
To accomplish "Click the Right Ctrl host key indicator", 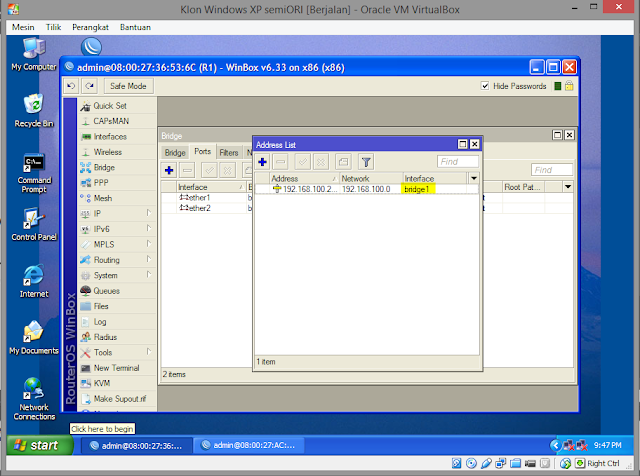I will pos(603,463).
